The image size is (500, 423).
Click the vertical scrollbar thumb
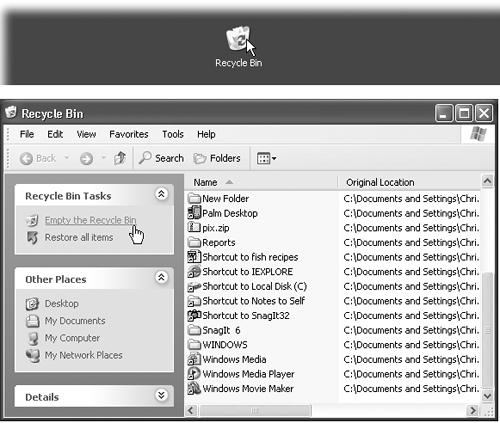(487, 331)
